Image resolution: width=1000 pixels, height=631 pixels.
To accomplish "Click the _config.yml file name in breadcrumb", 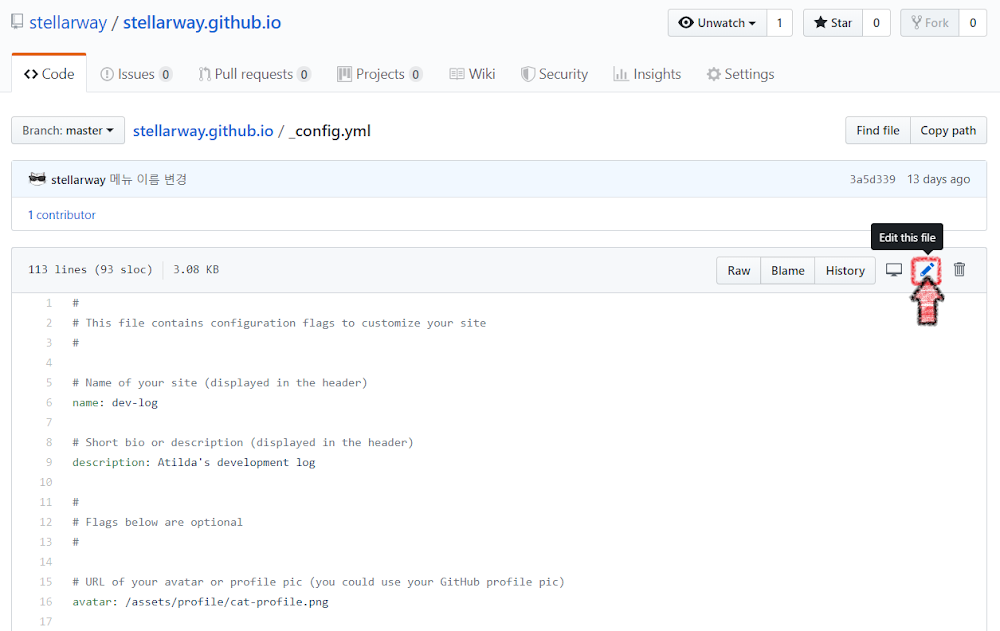I will [x=330, y=131].
